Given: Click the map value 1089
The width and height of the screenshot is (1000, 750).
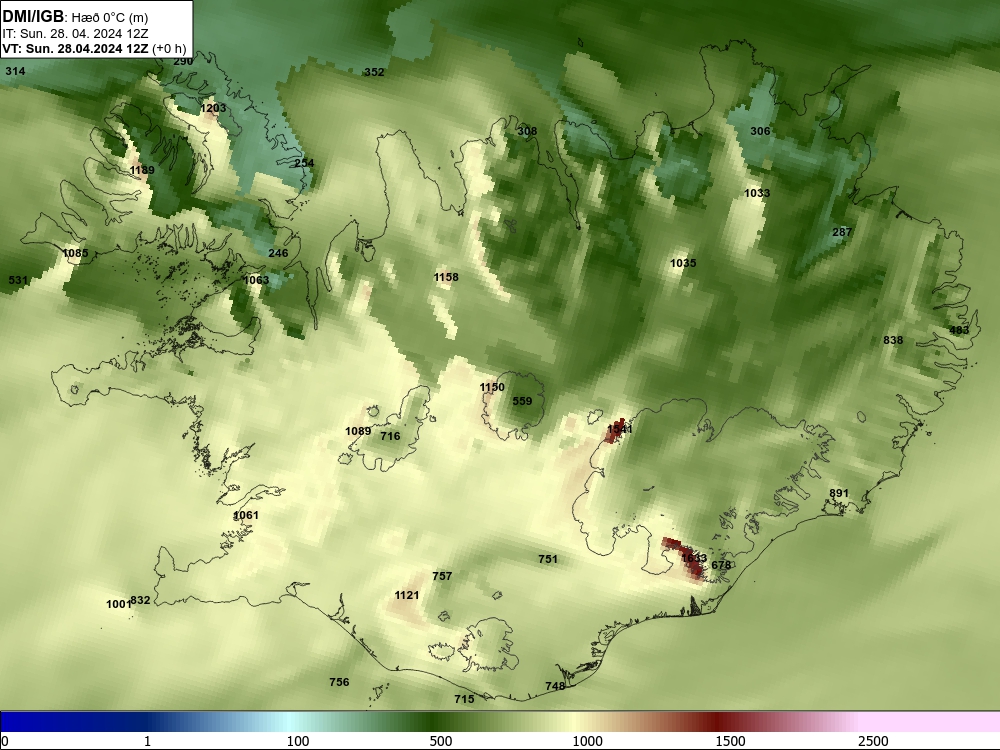Looking at the screenshot, I should pyautogui.click(x=358, y=432).
